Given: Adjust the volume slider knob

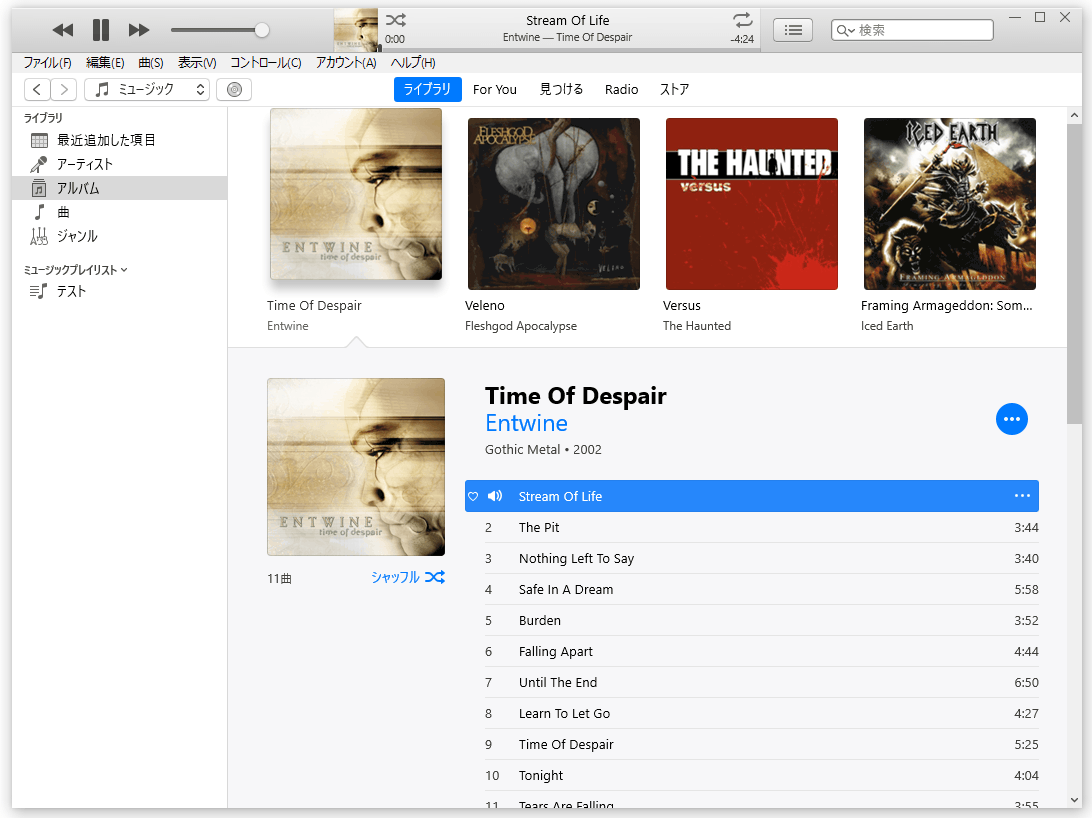Looking at the screenshot, I should coord(262,30).
